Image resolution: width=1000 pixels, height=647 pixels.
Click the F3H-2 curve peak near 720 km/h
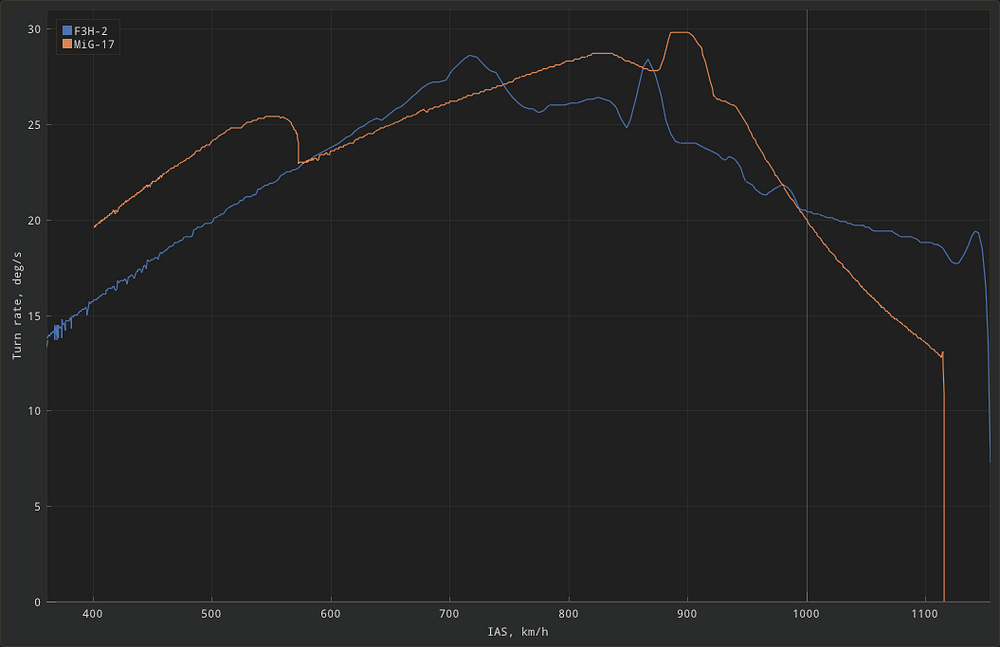pos(471,56)
